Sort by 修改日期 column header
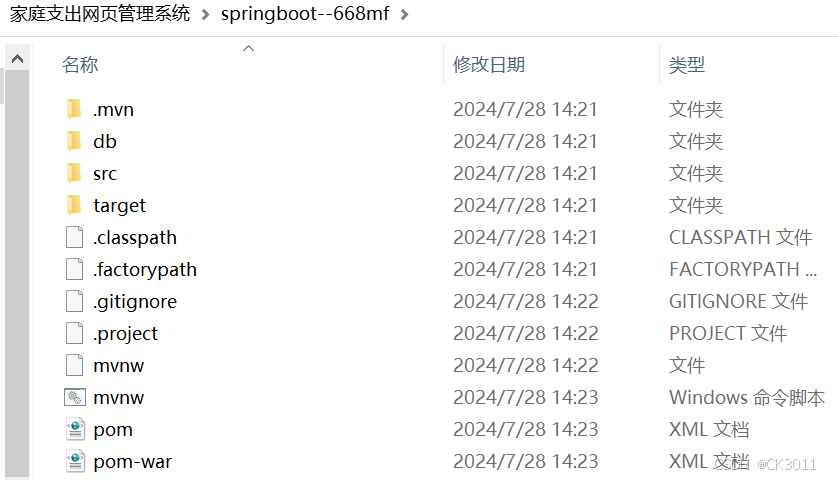This screenshot has height=480, width=838. [488, 65]
